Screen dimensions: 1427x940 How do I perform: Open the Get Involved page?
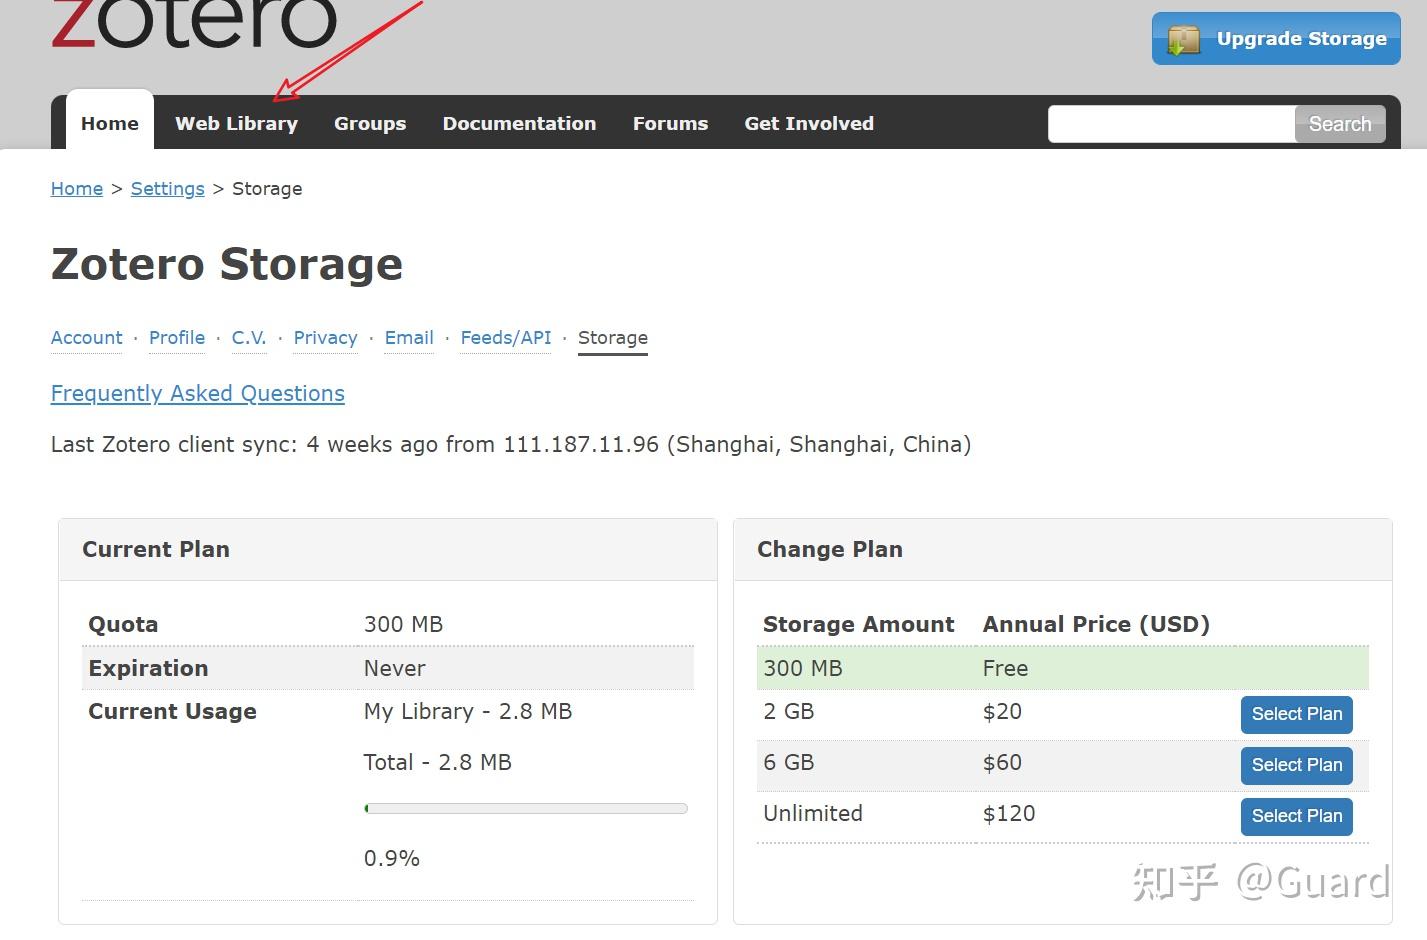tap(808, 123)
